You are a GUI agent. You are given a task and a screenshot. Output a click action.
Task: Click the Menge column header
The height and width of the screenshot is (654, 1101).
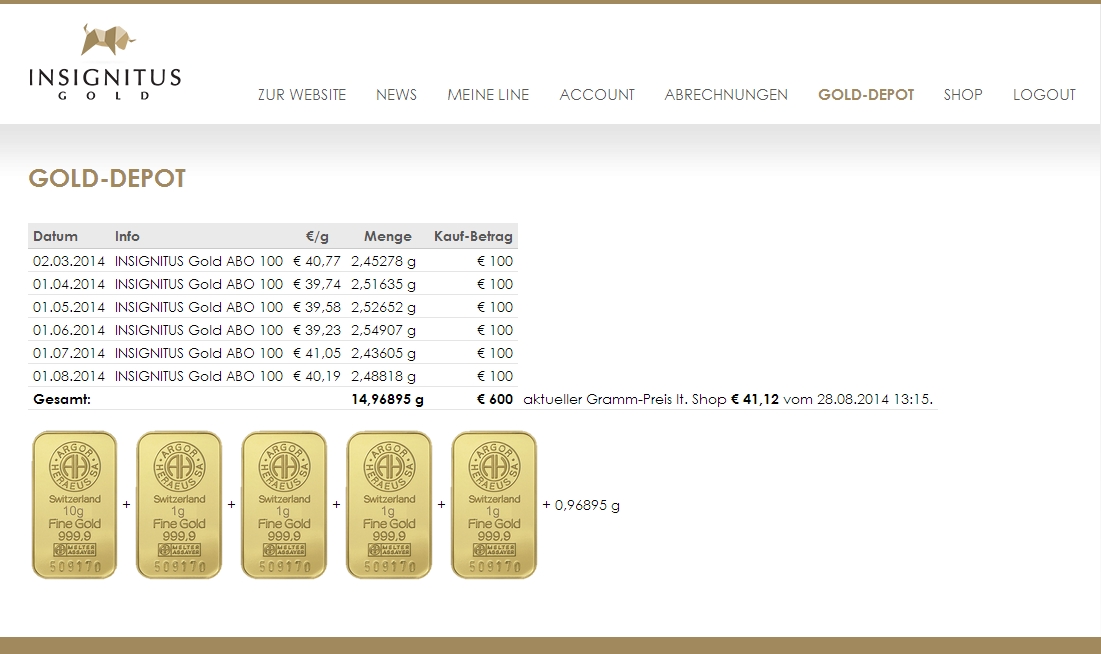[388, 237]
